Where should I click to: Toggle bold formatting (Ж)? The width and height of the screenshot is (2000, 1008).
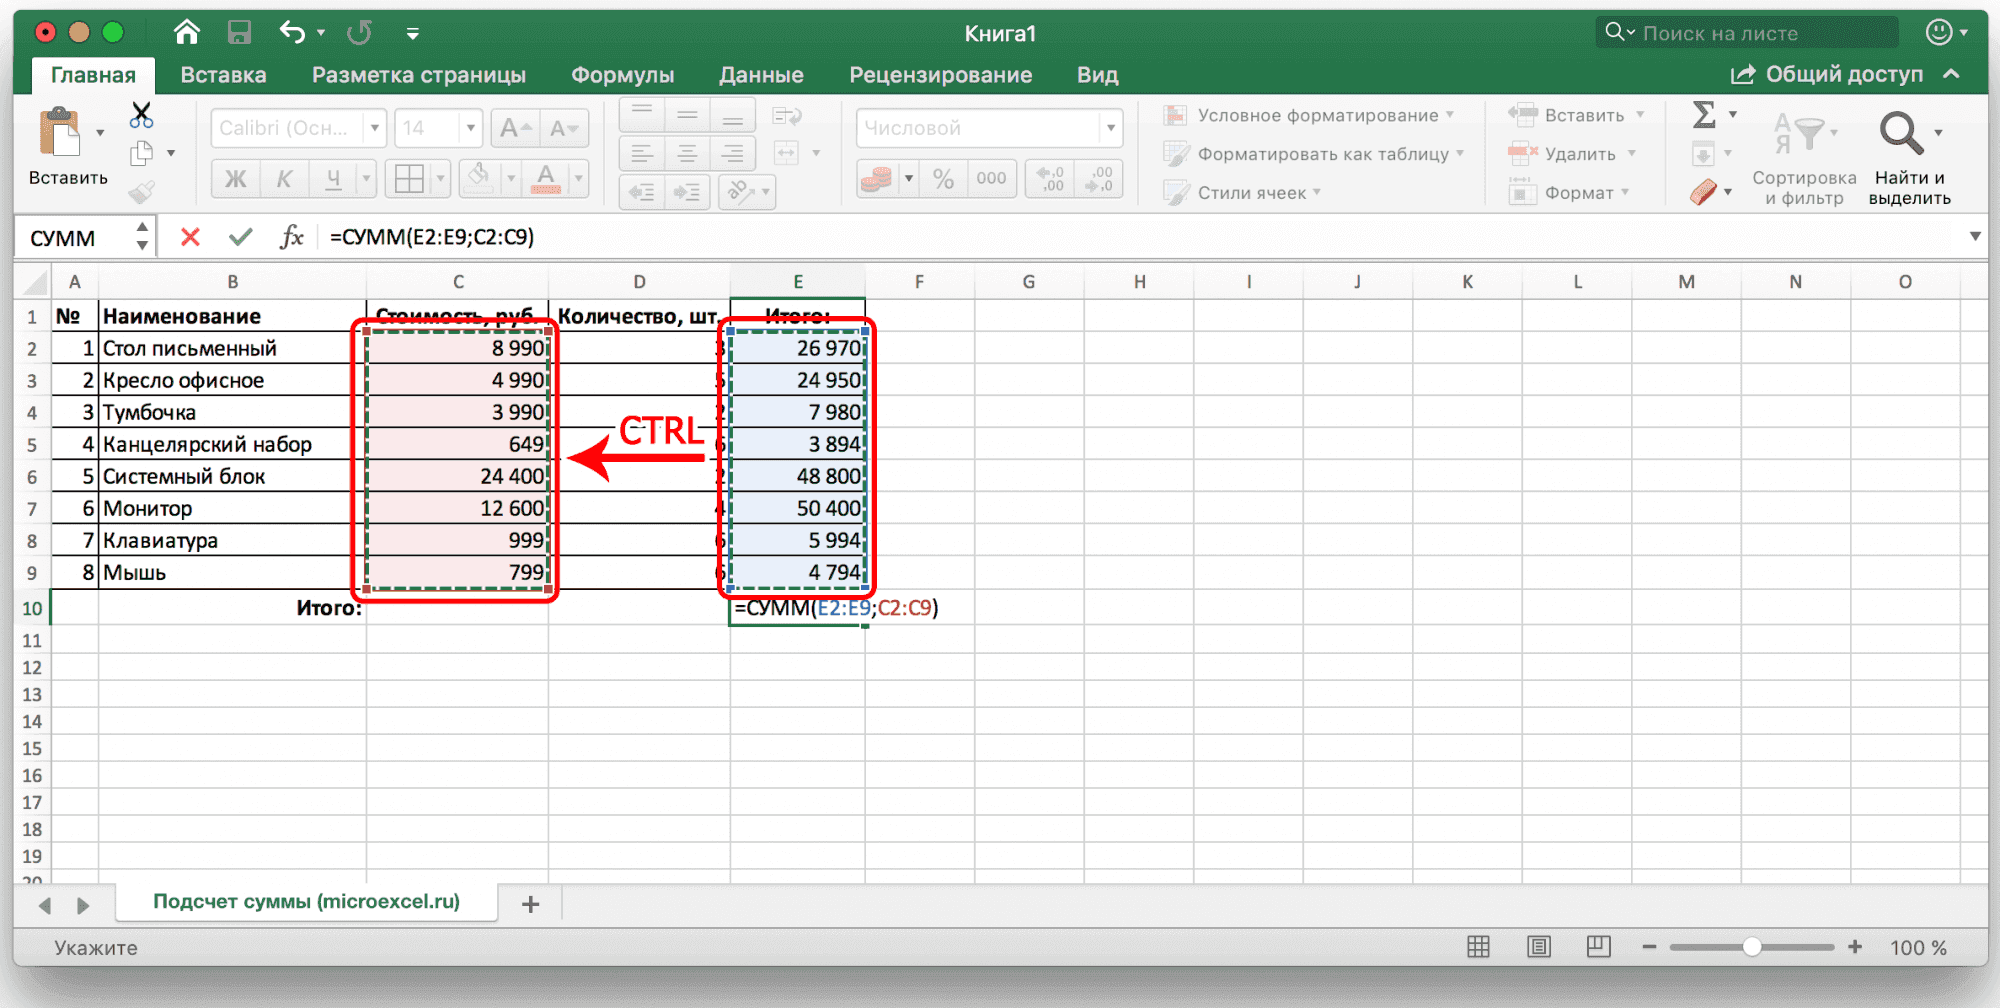pos(235,179)
